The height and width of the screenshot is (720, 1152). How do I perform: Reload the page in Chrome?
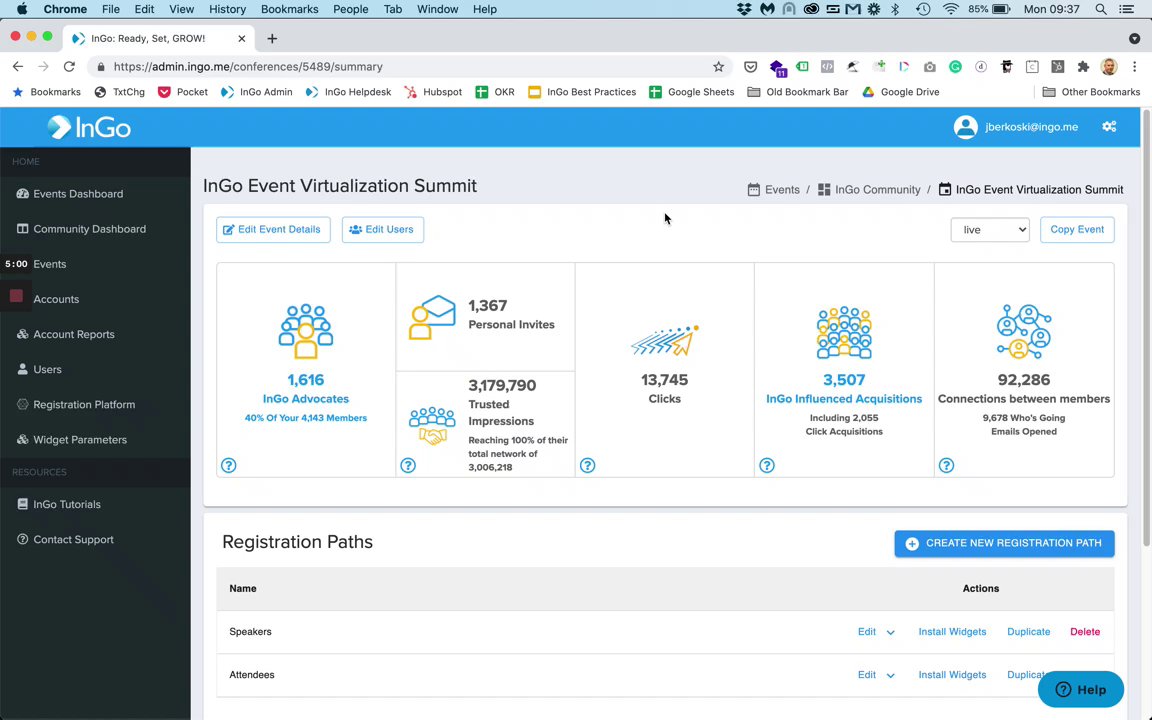(69, 67)
